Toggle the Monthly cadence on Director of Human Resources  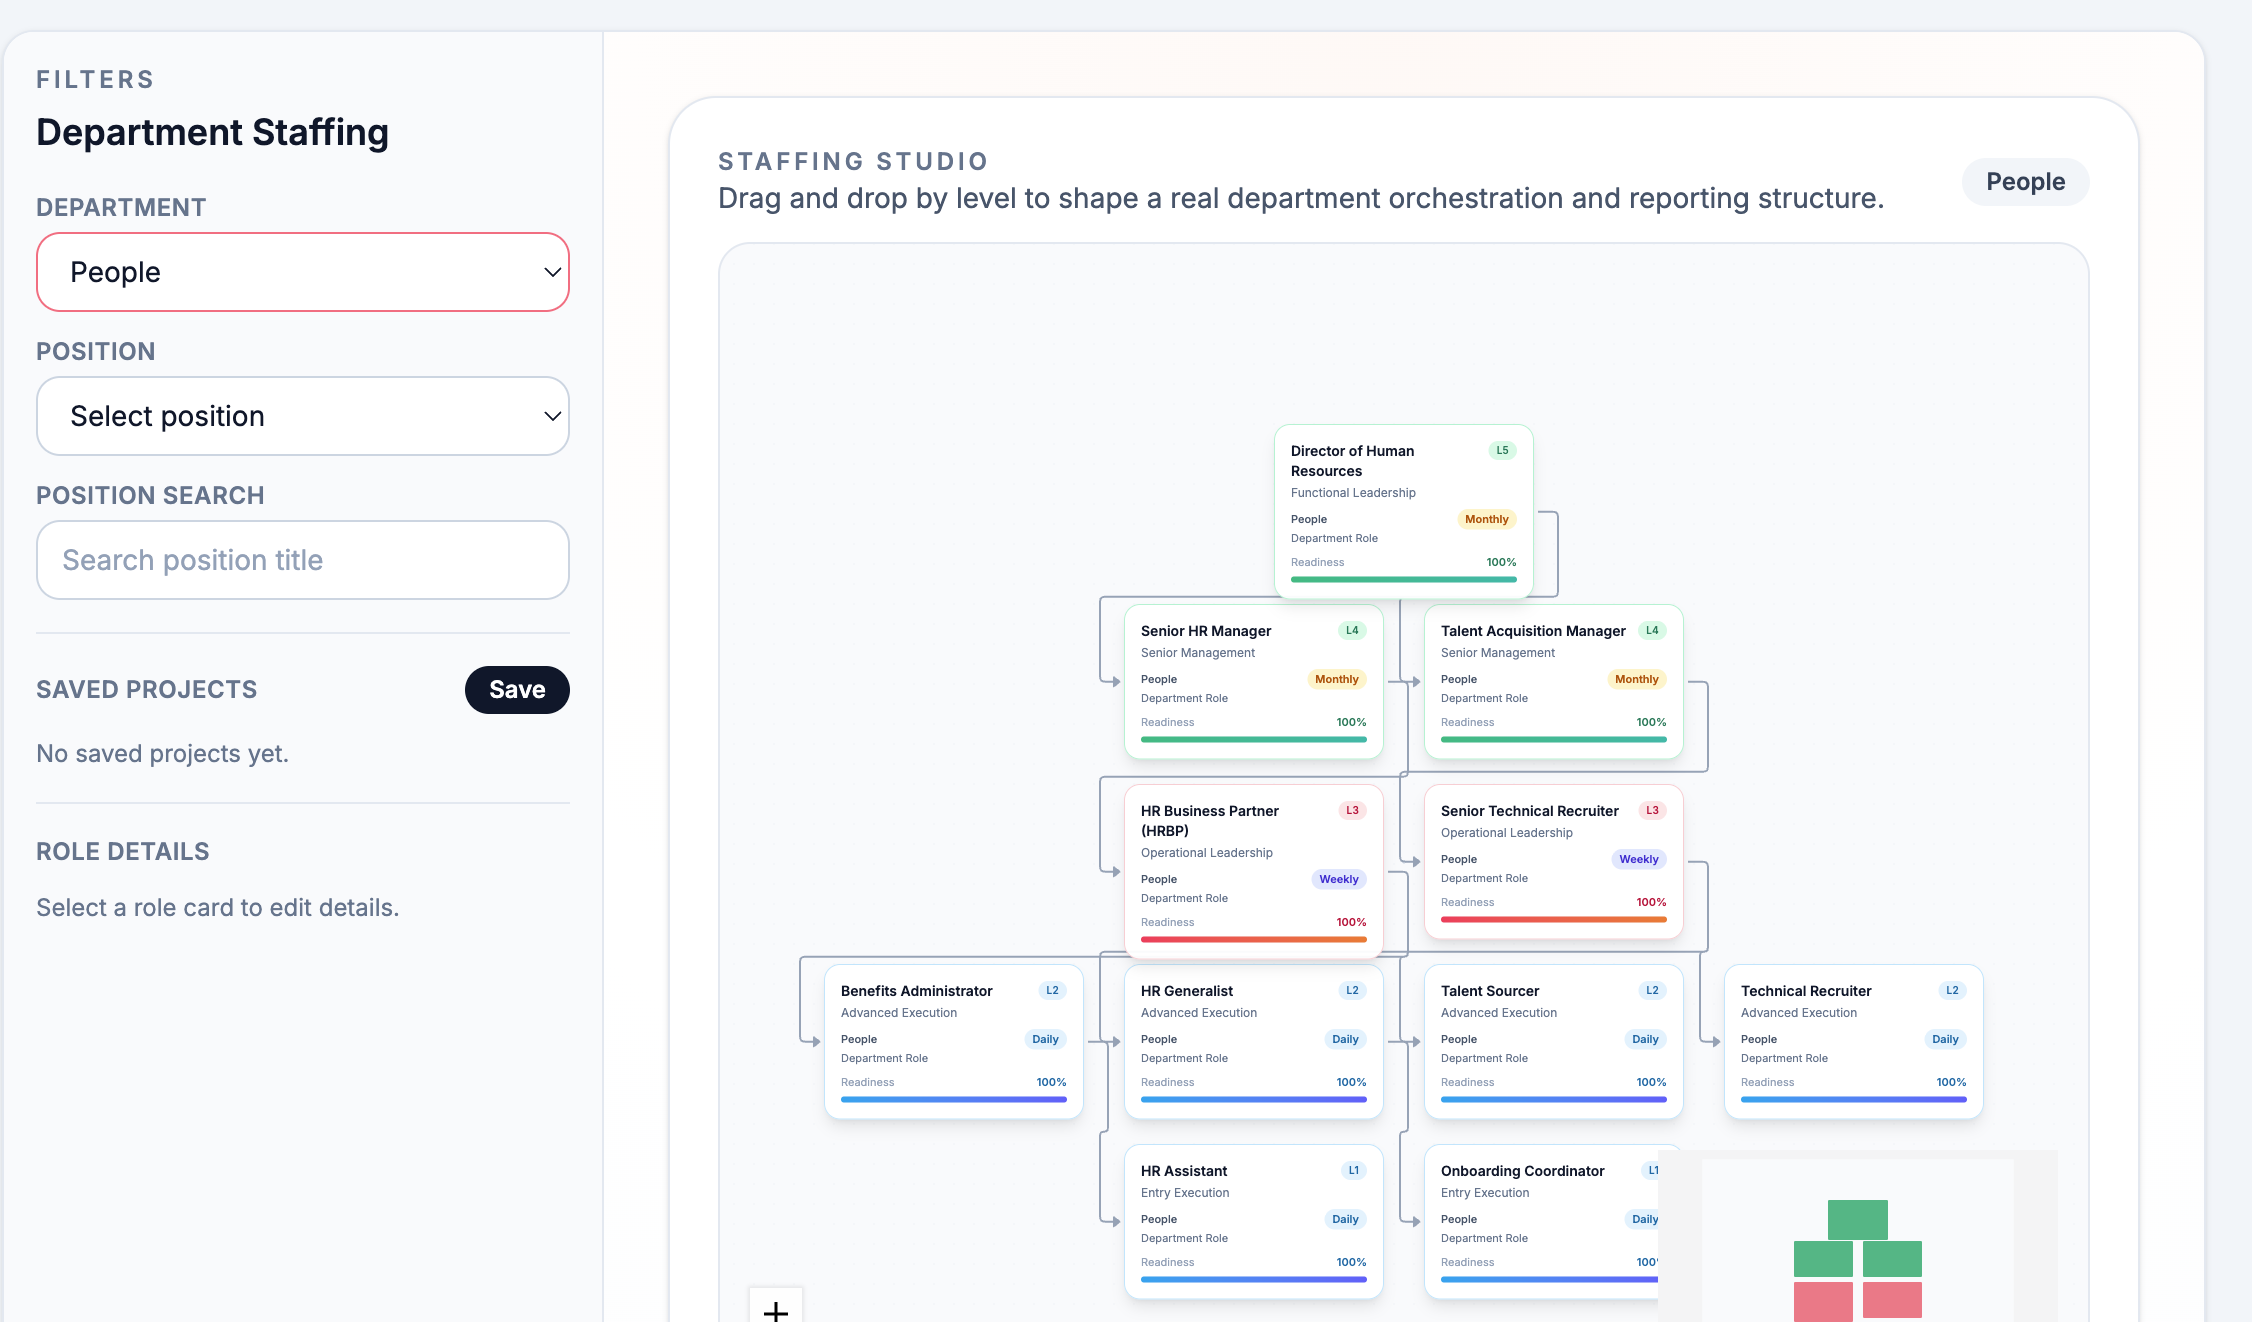(x=1486, y=519)
